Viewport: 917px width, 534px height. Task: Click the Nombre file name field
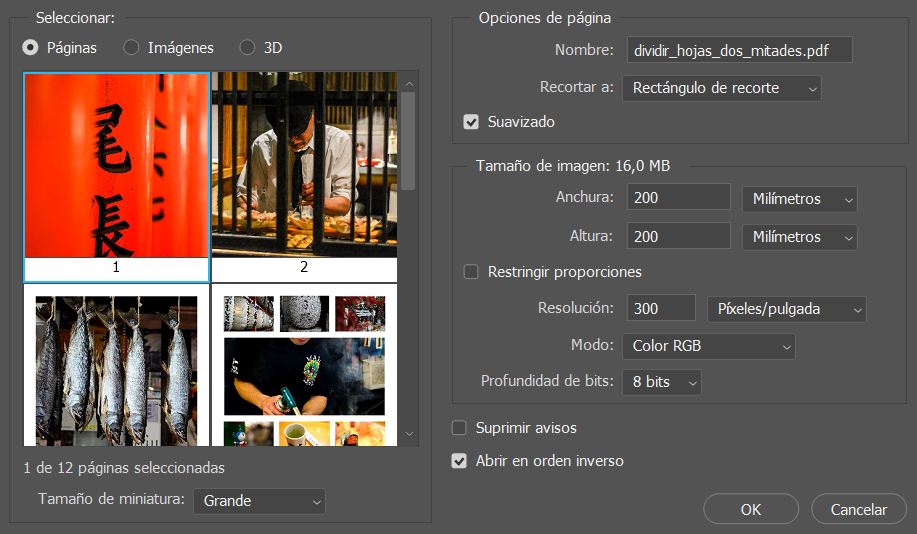coord(739,50)
